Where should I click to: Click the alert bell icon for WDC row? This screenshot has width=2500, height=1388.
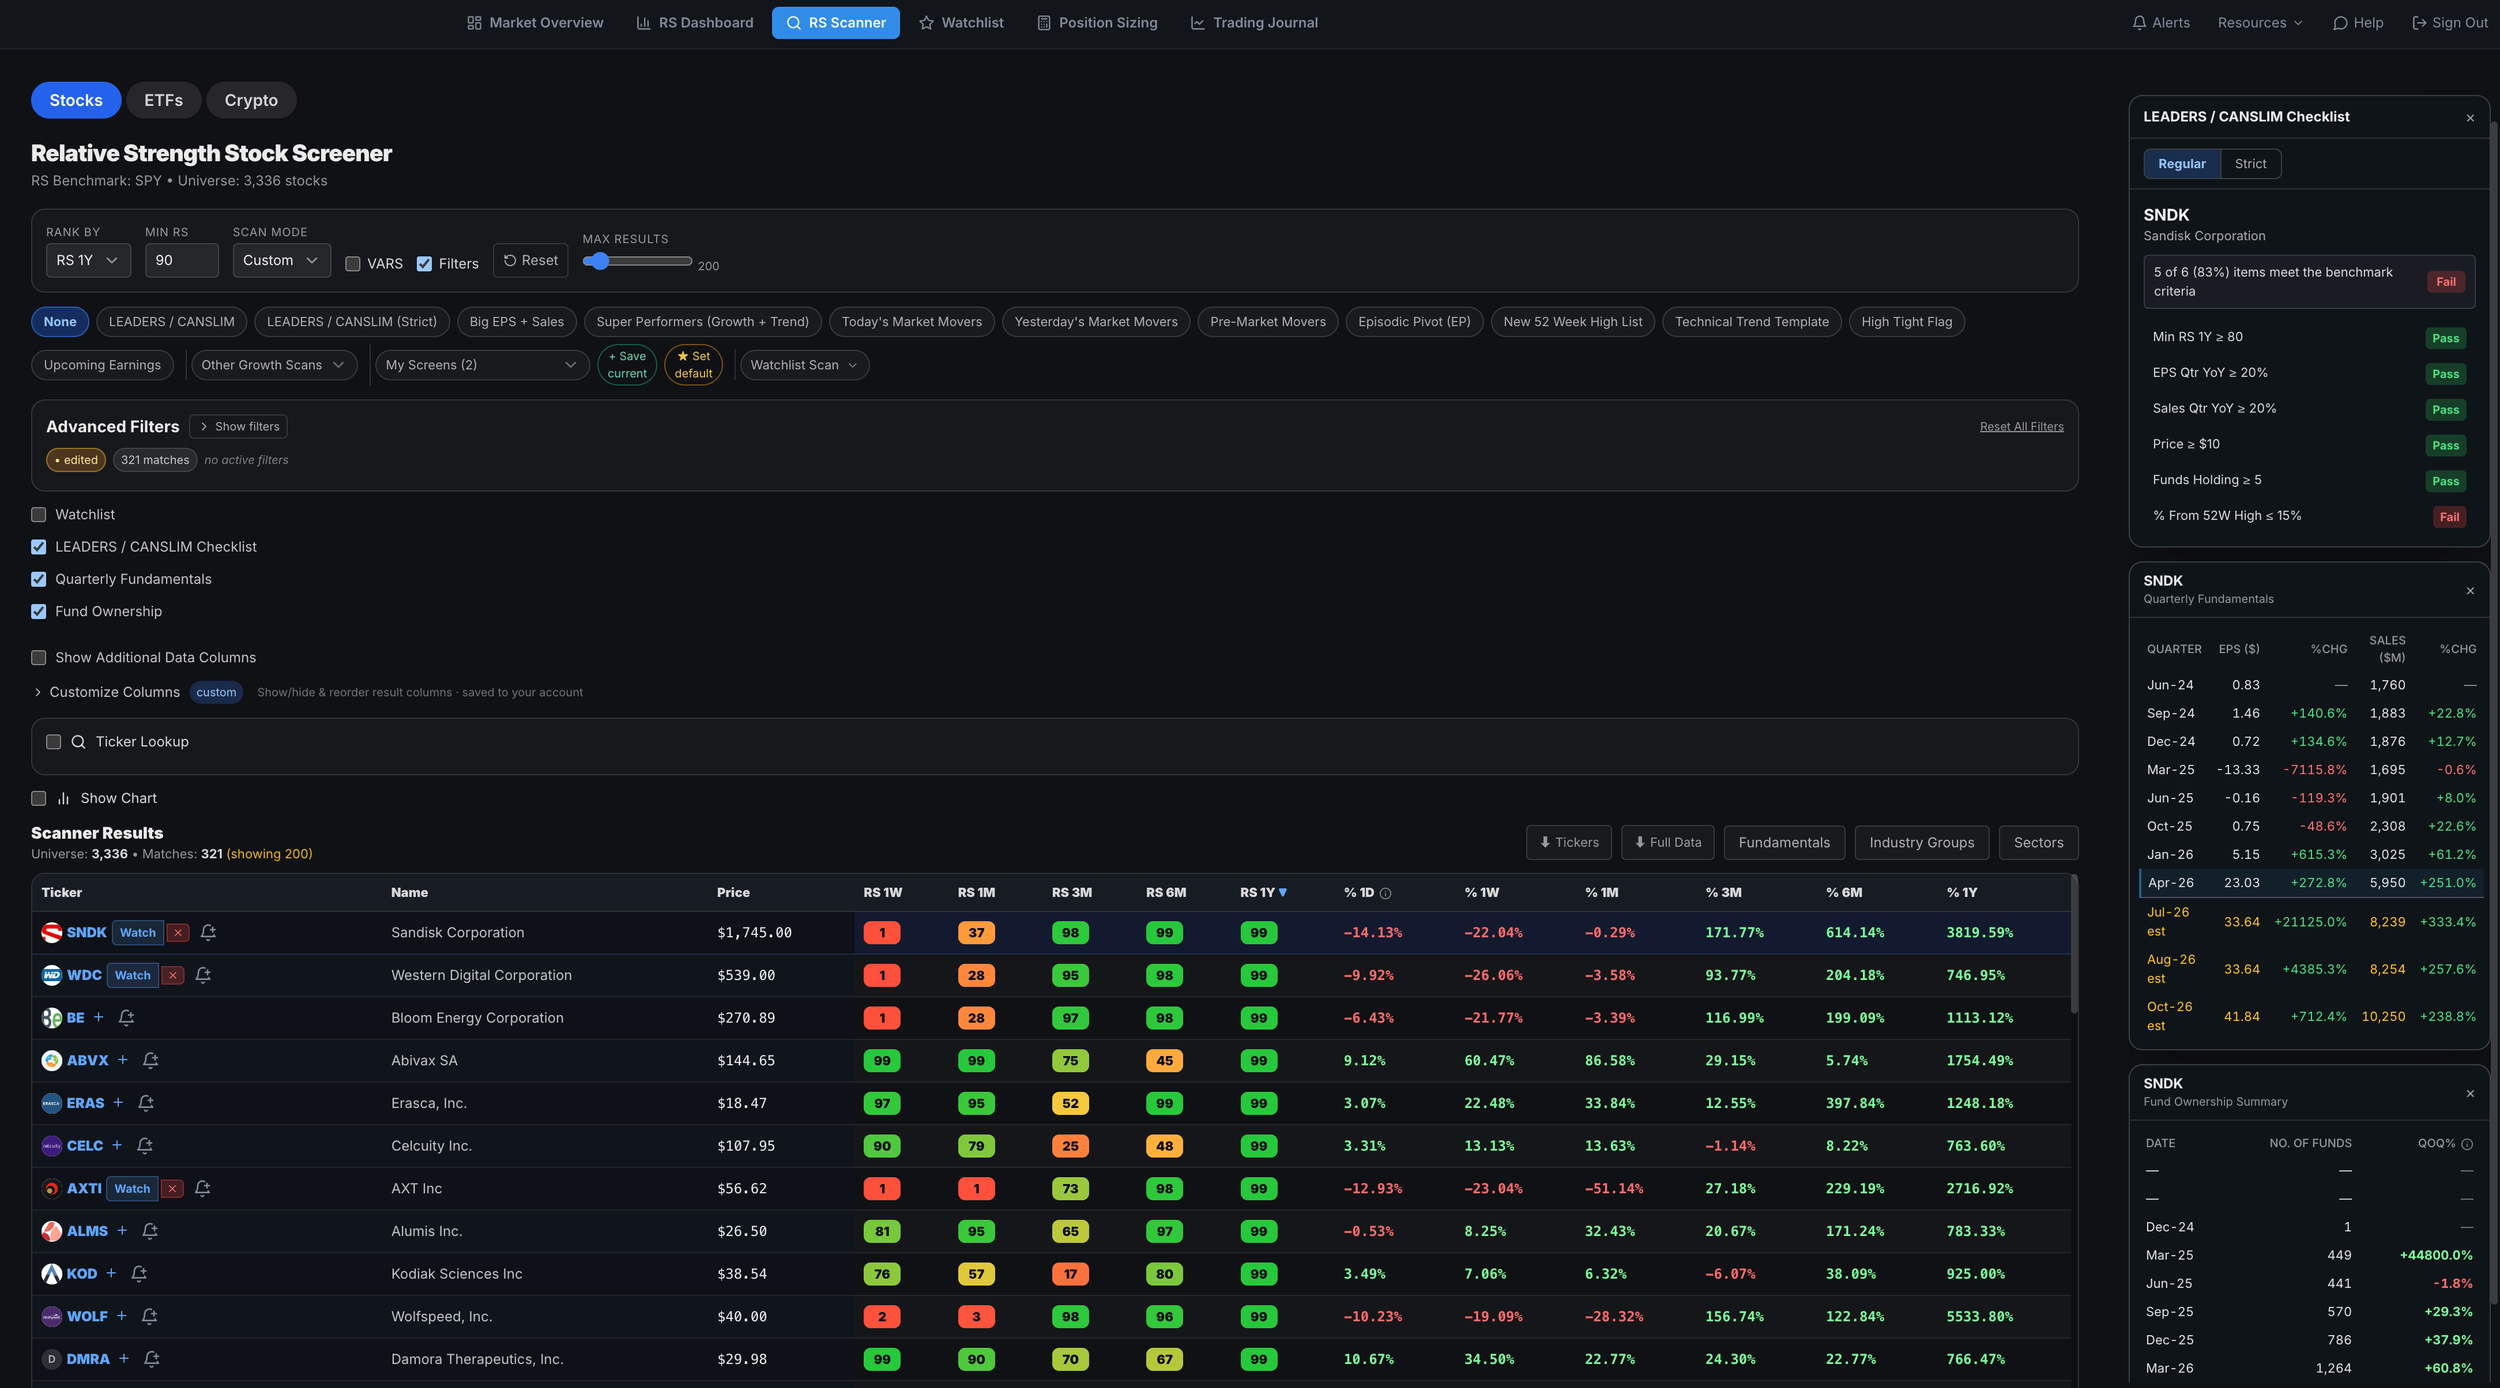pyautogui.click(x=203, y=975)
